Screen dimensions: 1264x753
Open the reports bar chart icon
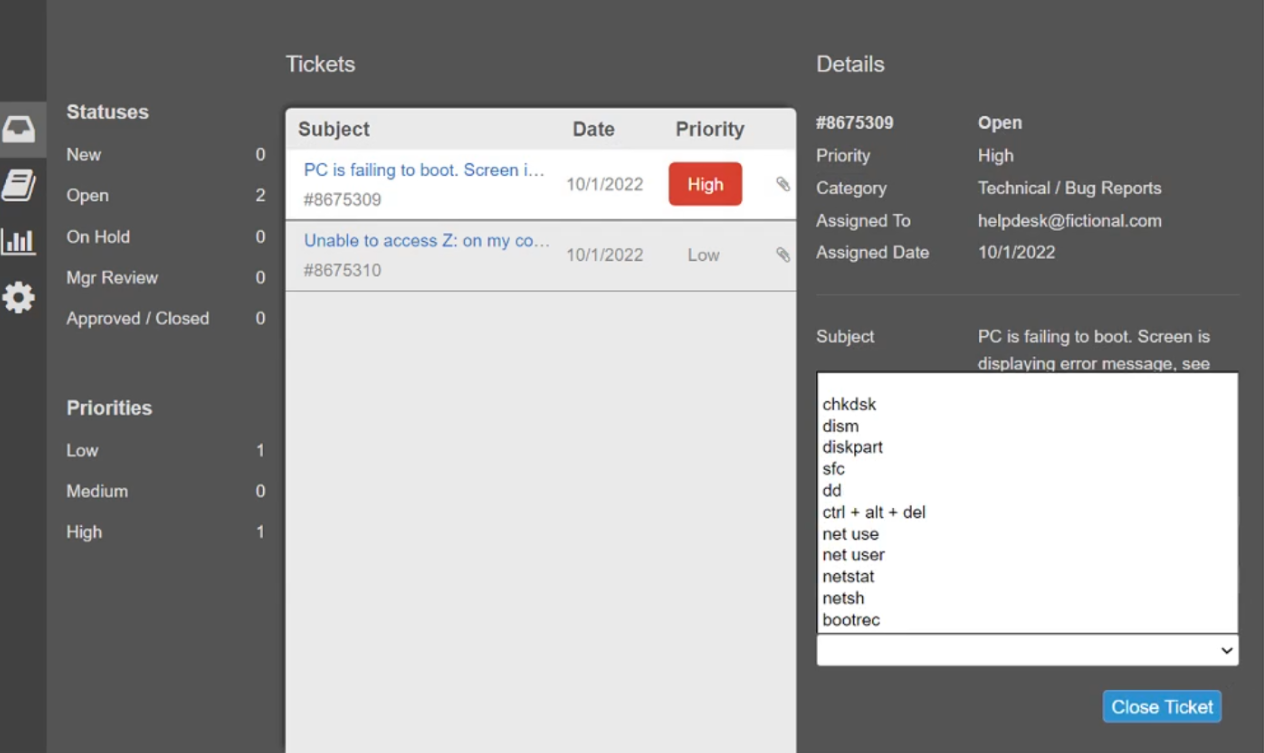(19, 241)
